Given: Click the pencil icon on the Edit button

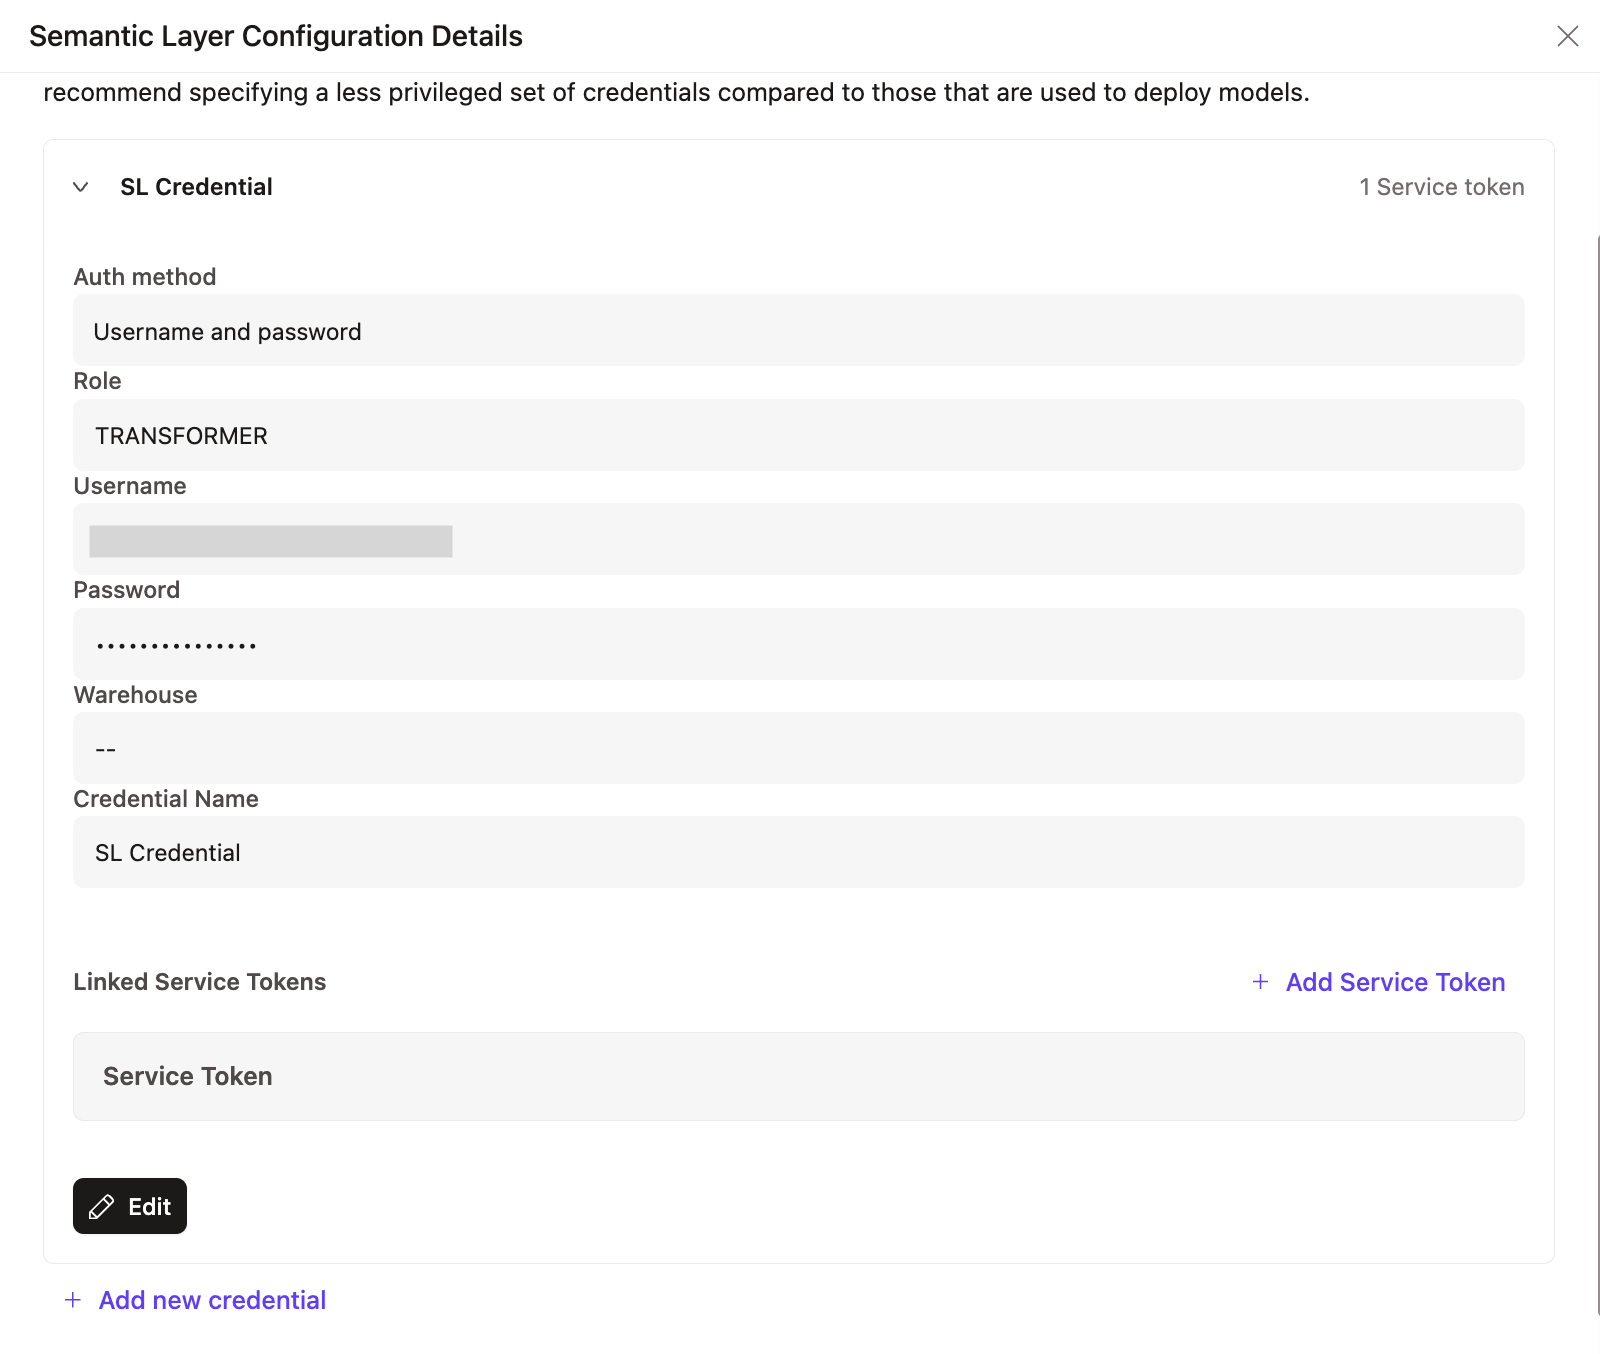Looking at the screenshot, I should [x=101, y=1206].
